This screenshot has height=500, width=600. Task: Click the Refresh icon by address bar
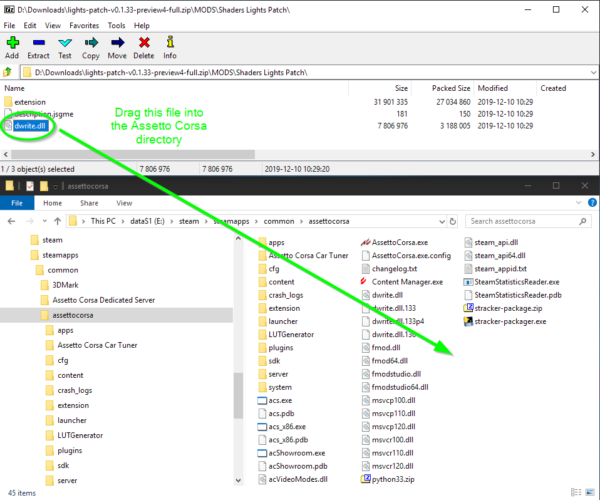tap(453, 221)
